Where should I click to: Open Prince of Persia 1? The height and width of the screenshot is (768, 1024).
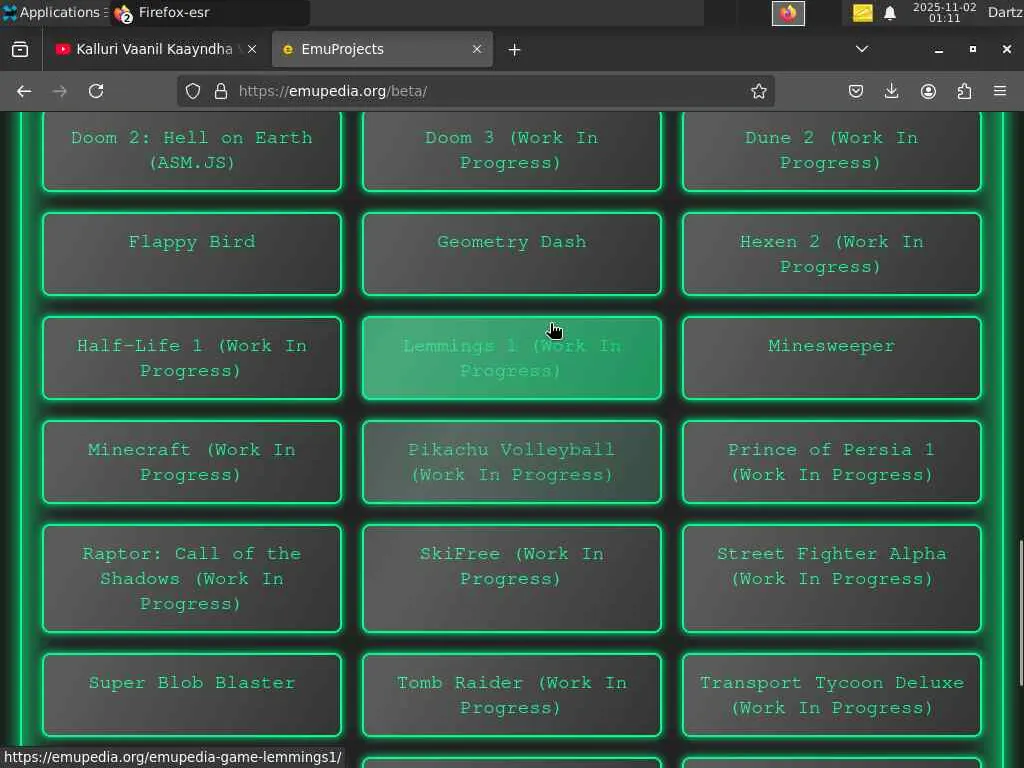coord(831,462)
